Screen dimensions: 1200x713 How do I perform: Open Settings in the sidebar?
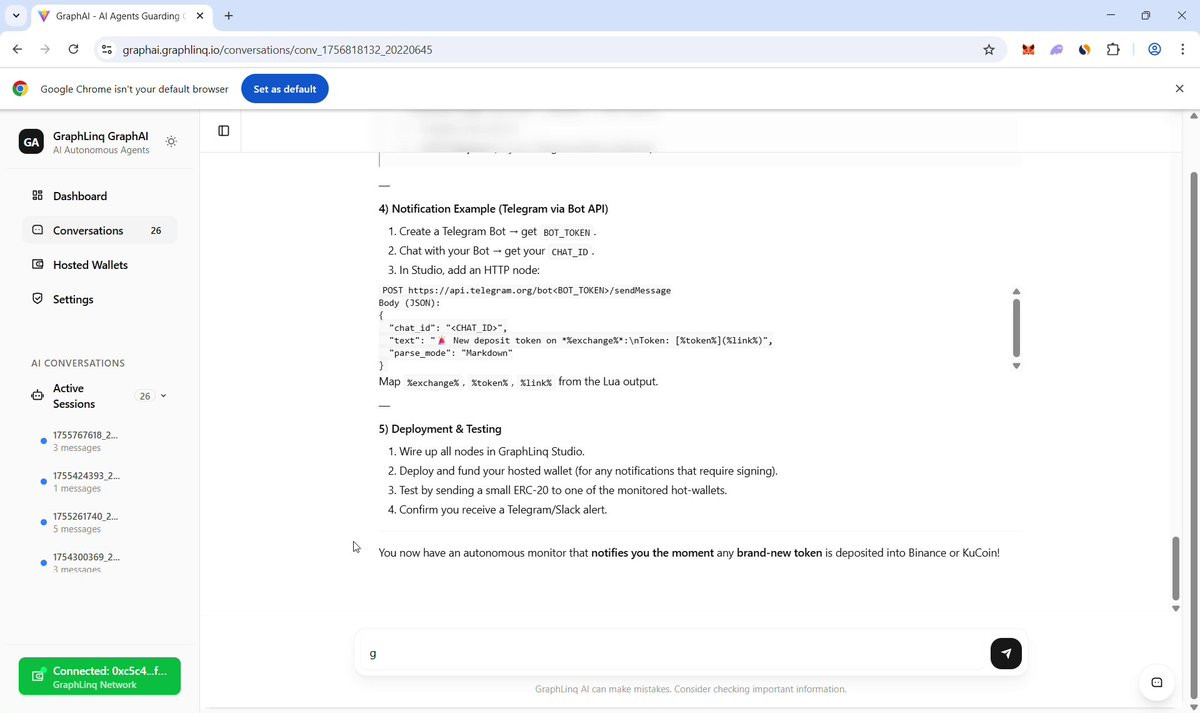100,299
